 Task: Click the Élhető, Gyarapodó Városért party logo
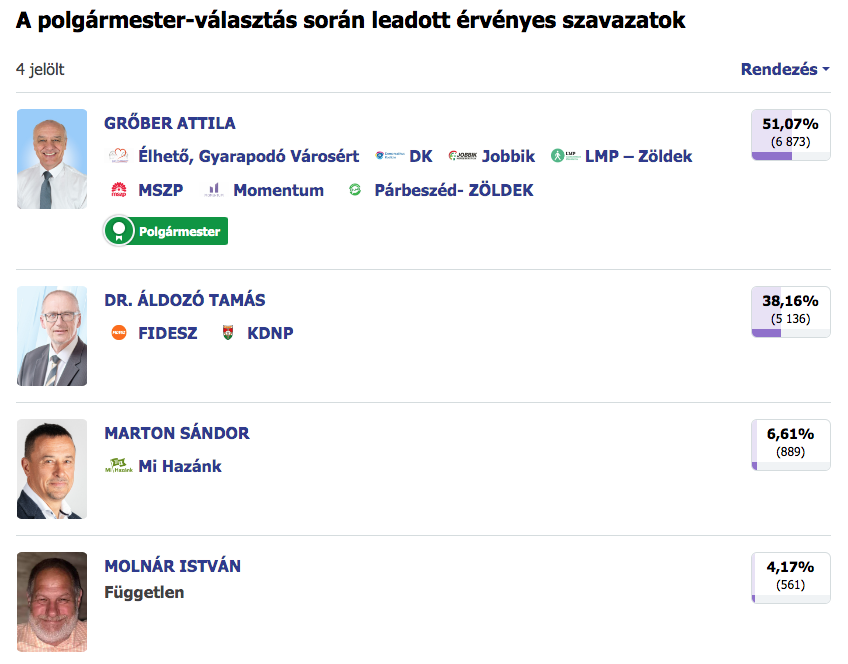click(119, 156)
